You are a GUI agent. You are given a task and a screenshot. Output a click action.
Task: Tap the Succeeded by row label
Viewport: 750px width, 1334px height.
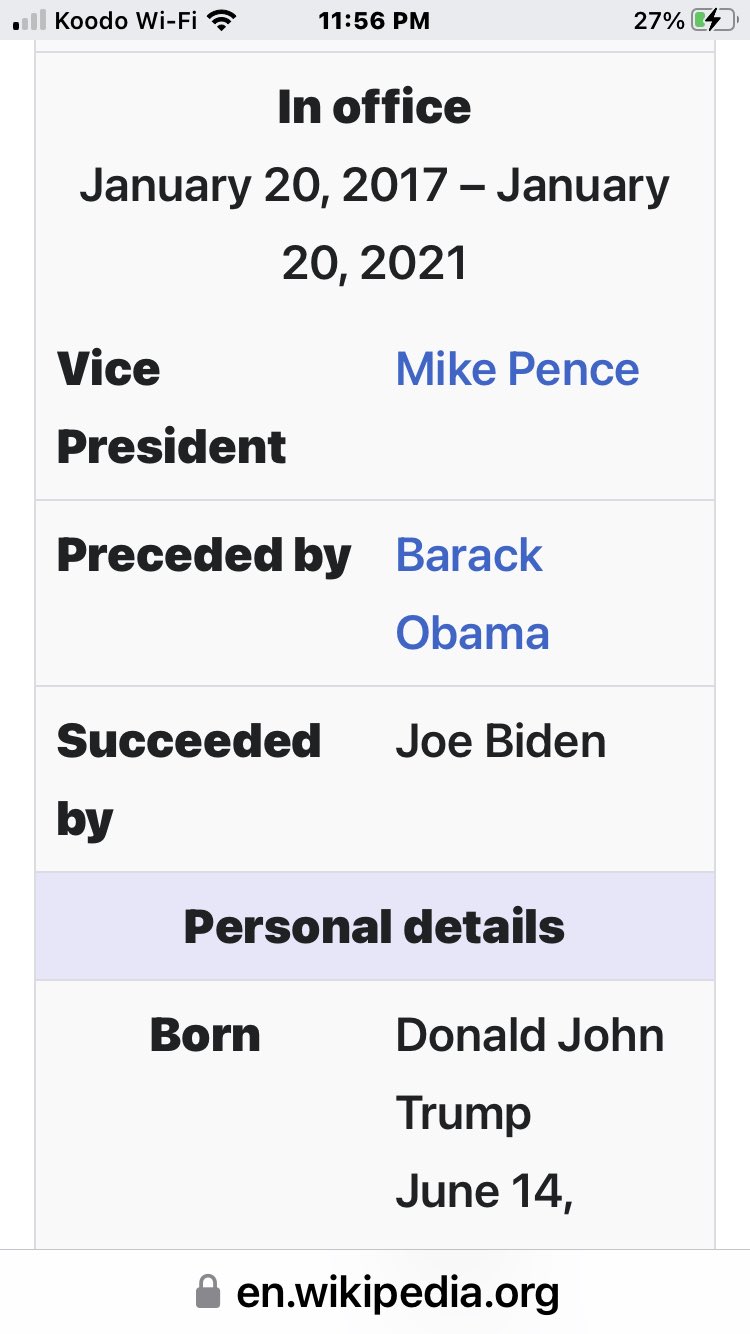[188, 780]
